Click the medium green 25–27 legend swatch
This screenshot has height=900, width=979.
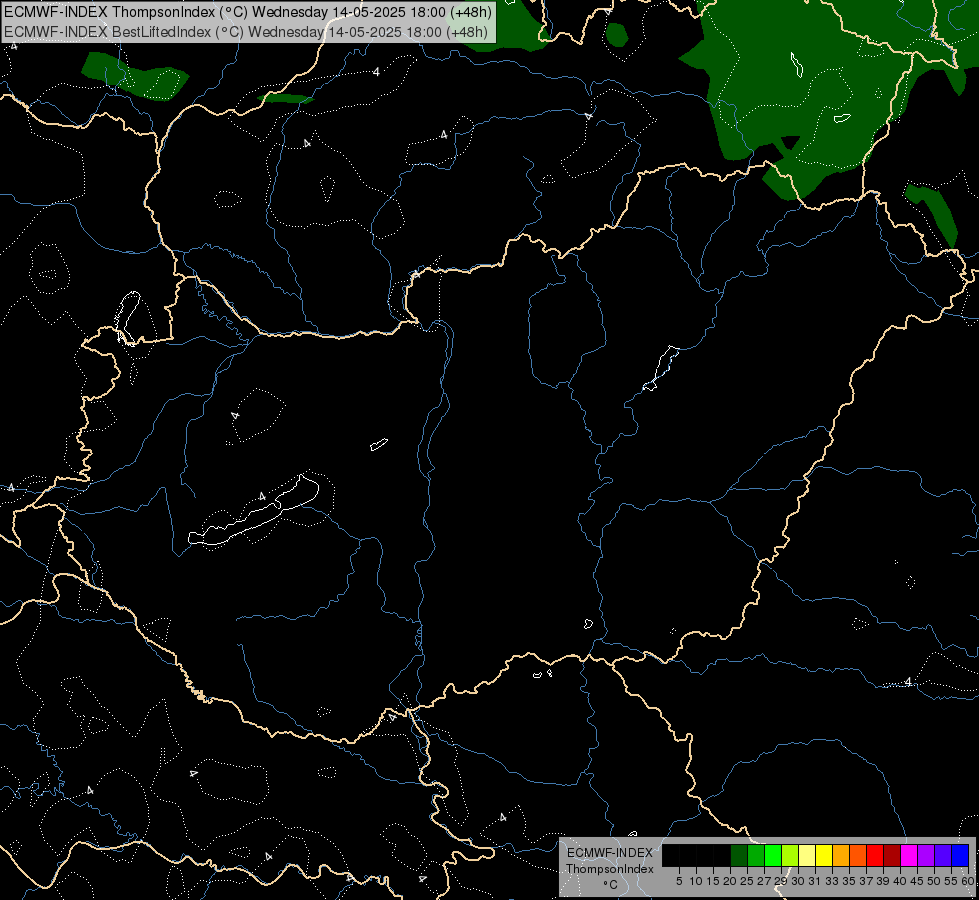(756, 855)
